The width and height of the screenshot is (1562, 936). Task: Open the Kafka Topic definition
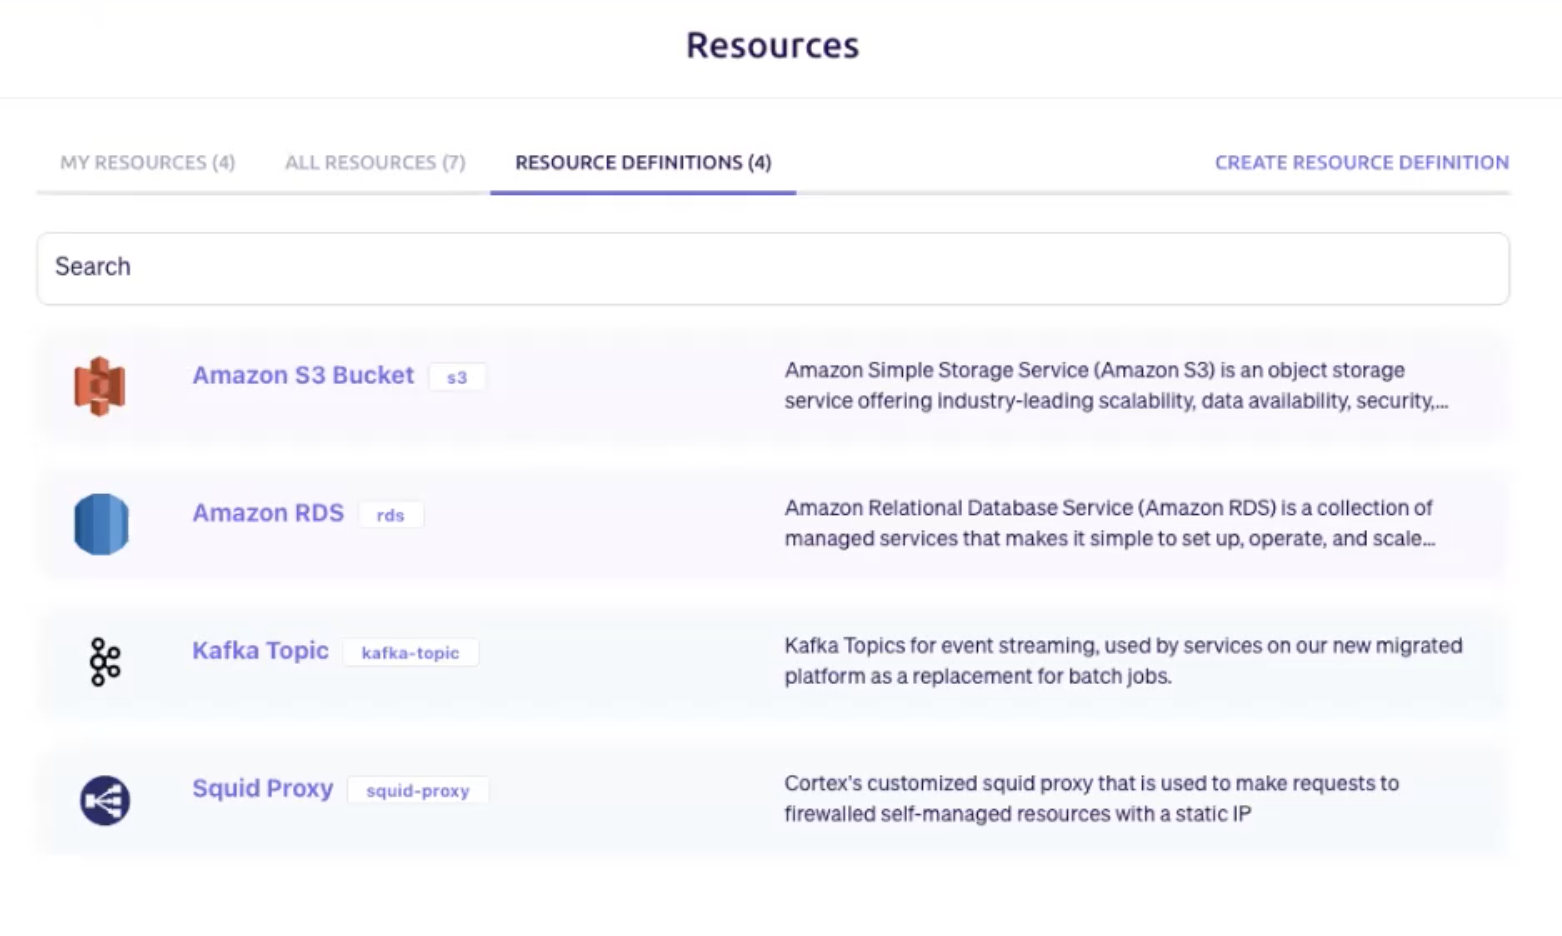pos(260,651)
